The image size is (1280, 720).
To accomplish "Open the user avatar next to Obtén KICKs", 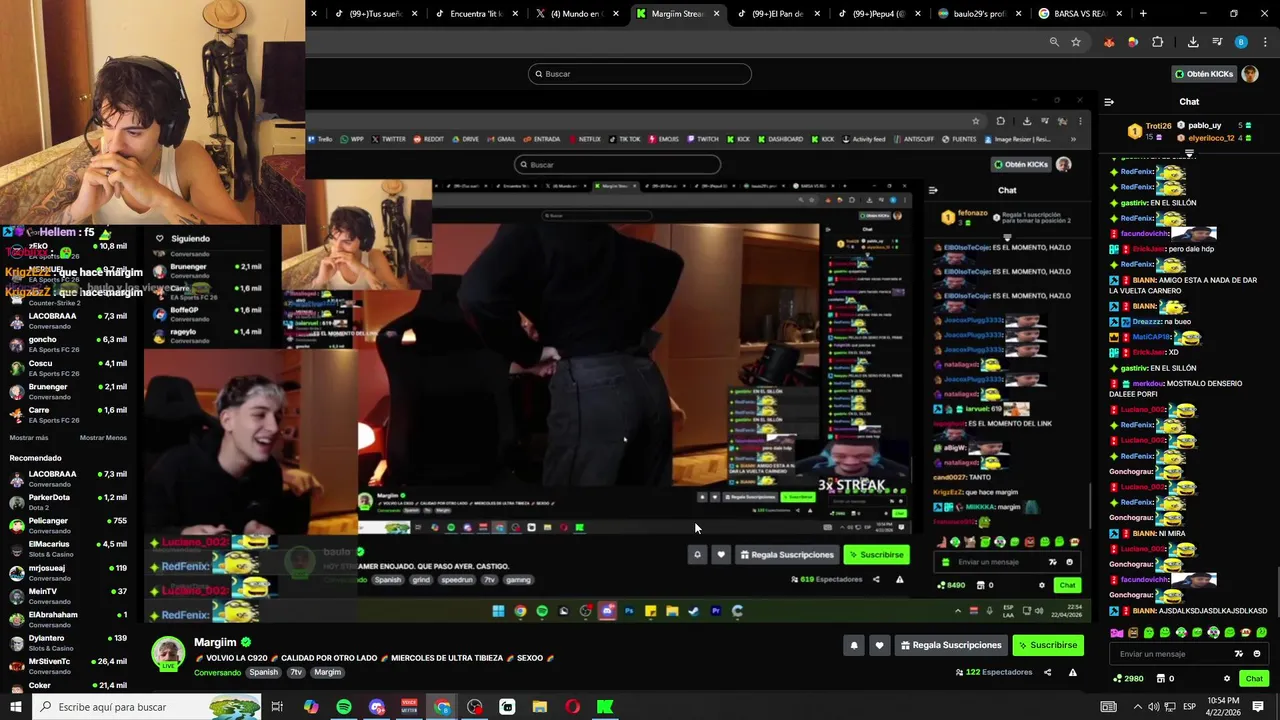I will point(1250,74).
